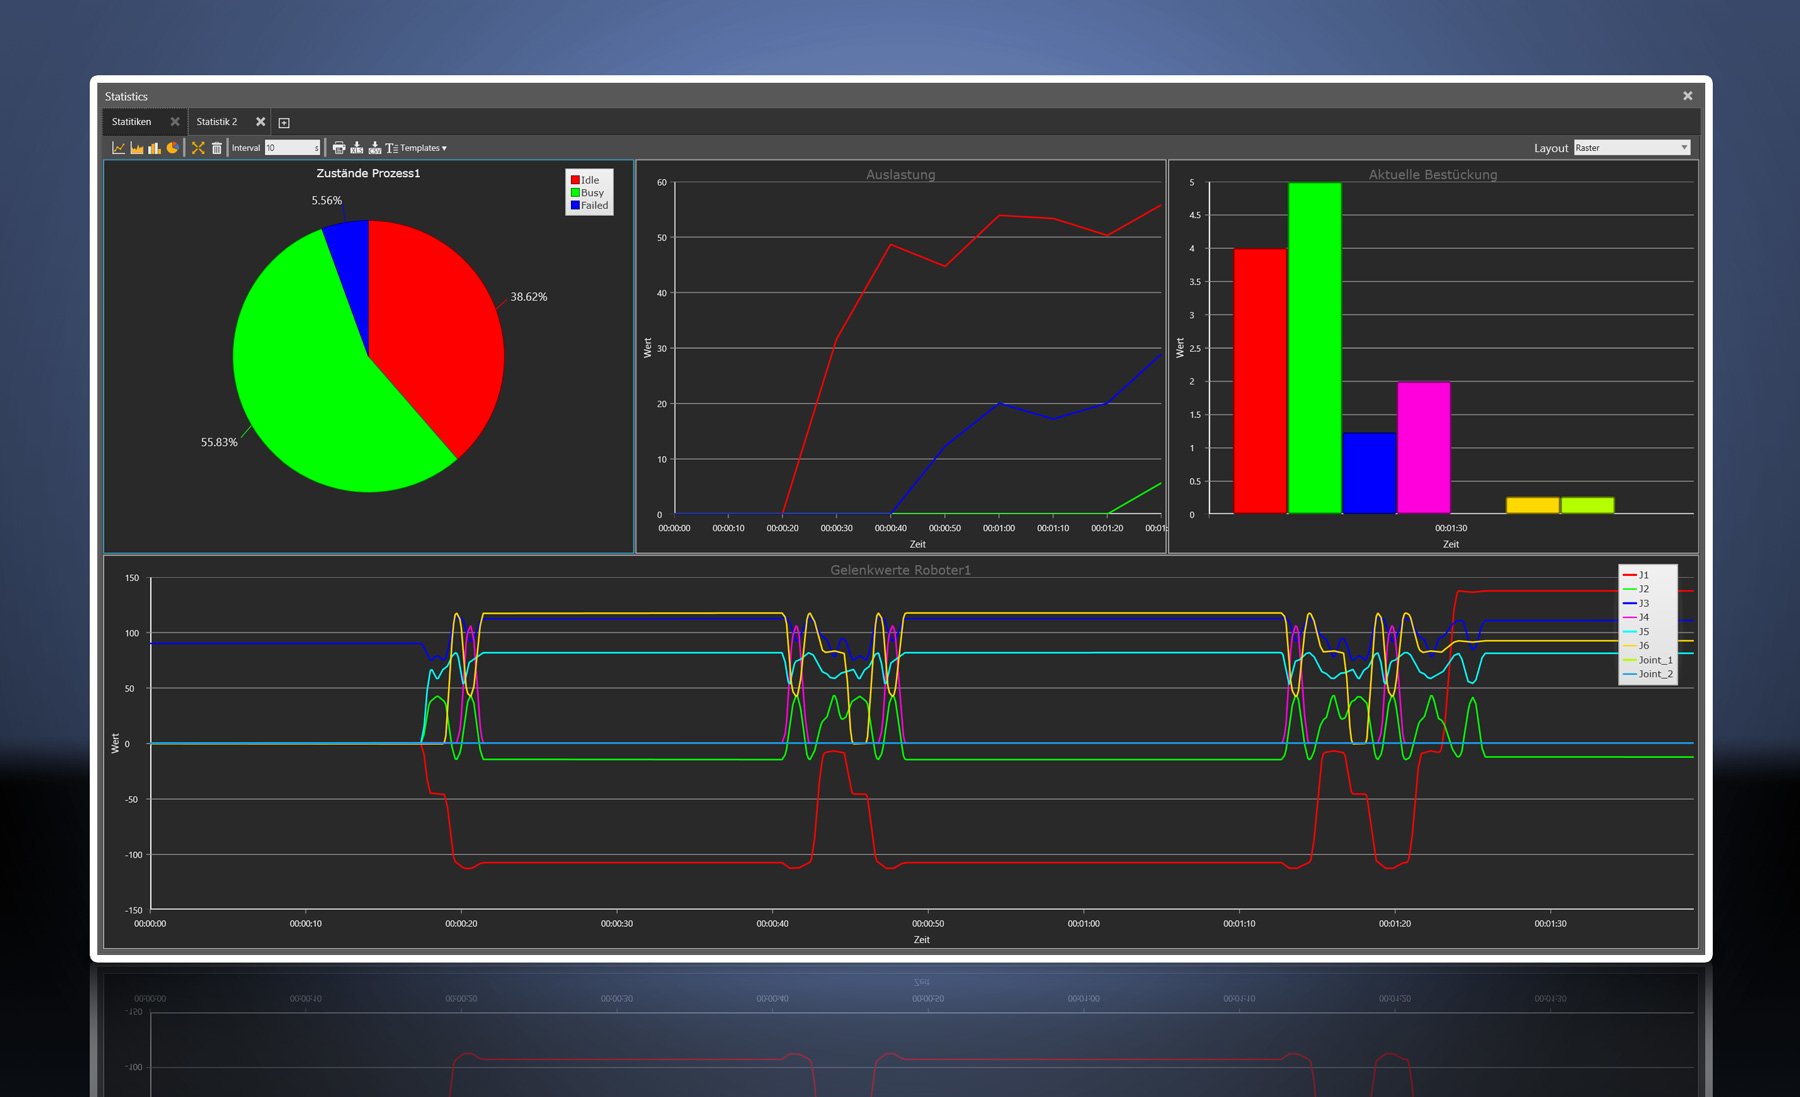Toggle the Joint_2 series in the legend
1800x1097 pixels.
click(1647, 673)
